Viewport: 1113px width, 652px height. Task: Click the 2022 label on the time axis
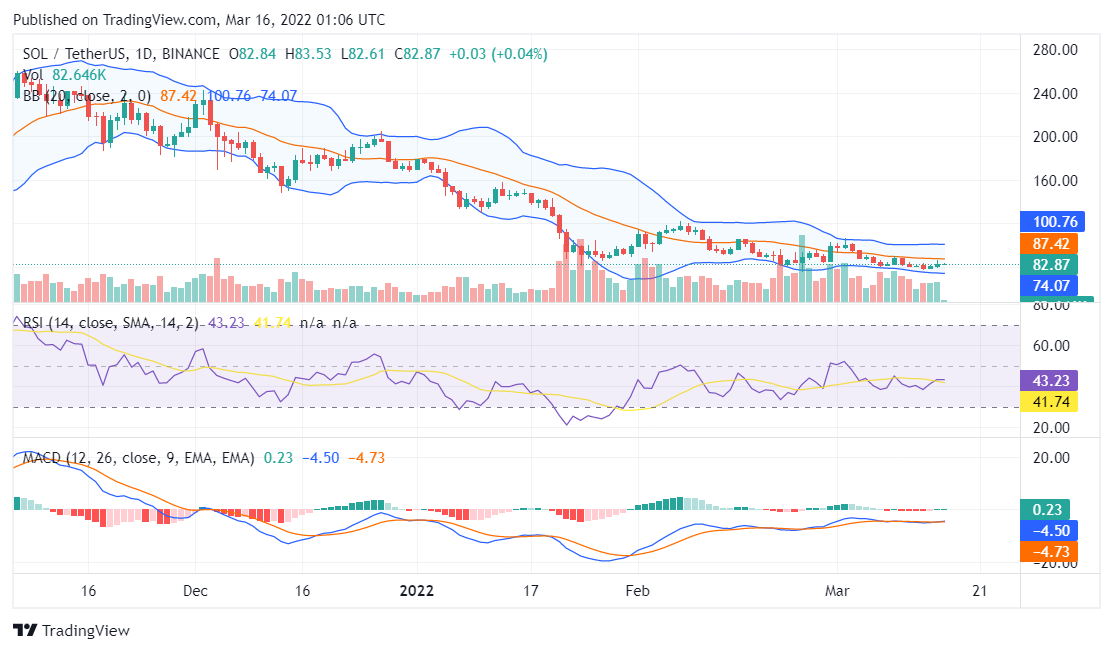[x=417, y=590]
